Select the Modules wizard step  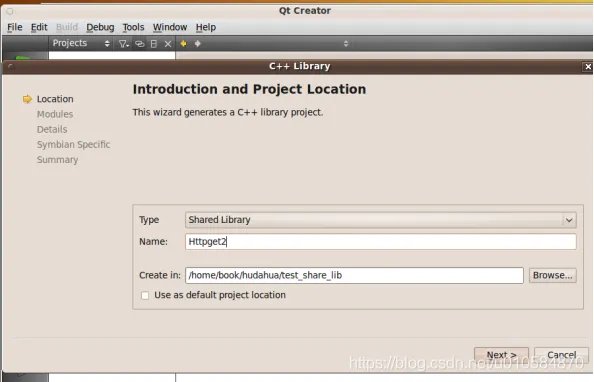[55, 114]
